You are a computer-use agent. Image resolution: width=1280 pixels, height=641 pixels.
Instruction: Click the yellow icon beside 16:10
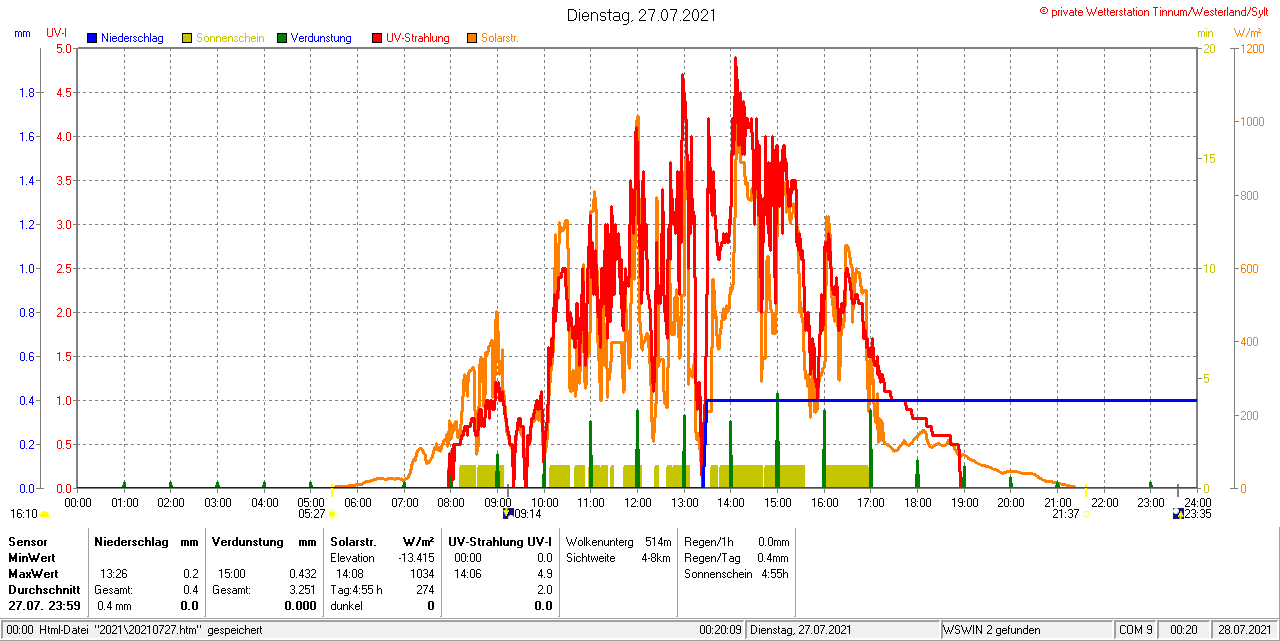pos(44,514)
